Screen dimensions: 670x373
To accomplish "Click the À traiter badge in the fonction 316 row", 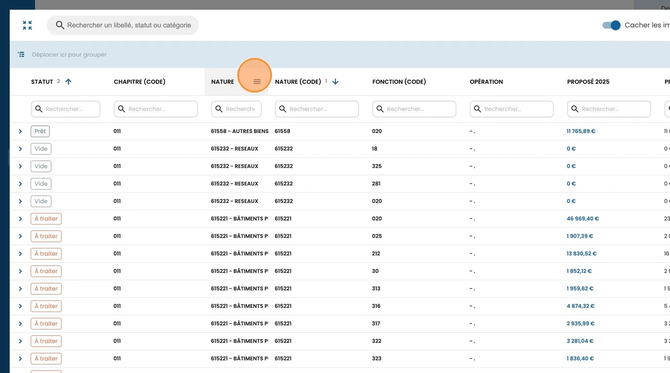I will click(46, 306).
